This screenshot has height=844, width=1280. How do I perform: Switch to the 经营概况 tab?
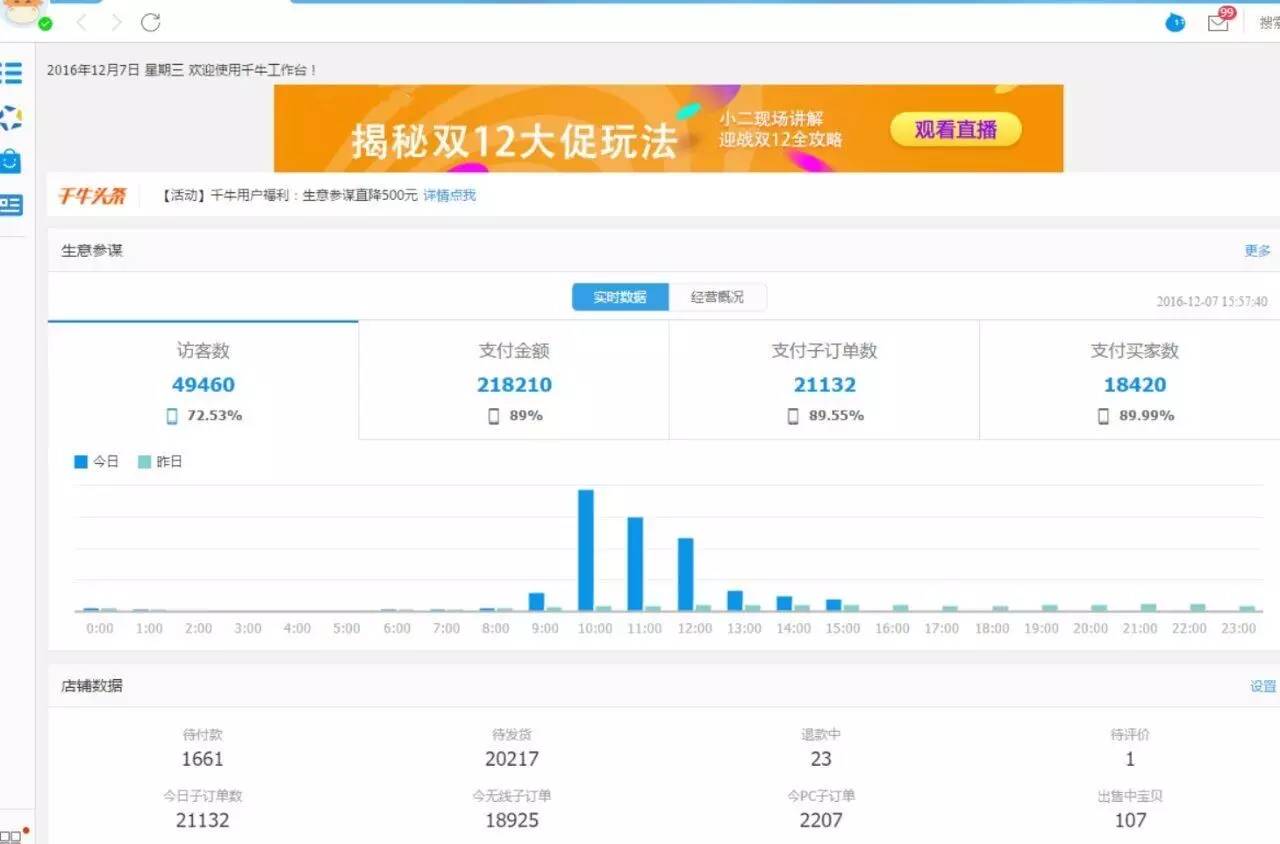pos(718,297)
